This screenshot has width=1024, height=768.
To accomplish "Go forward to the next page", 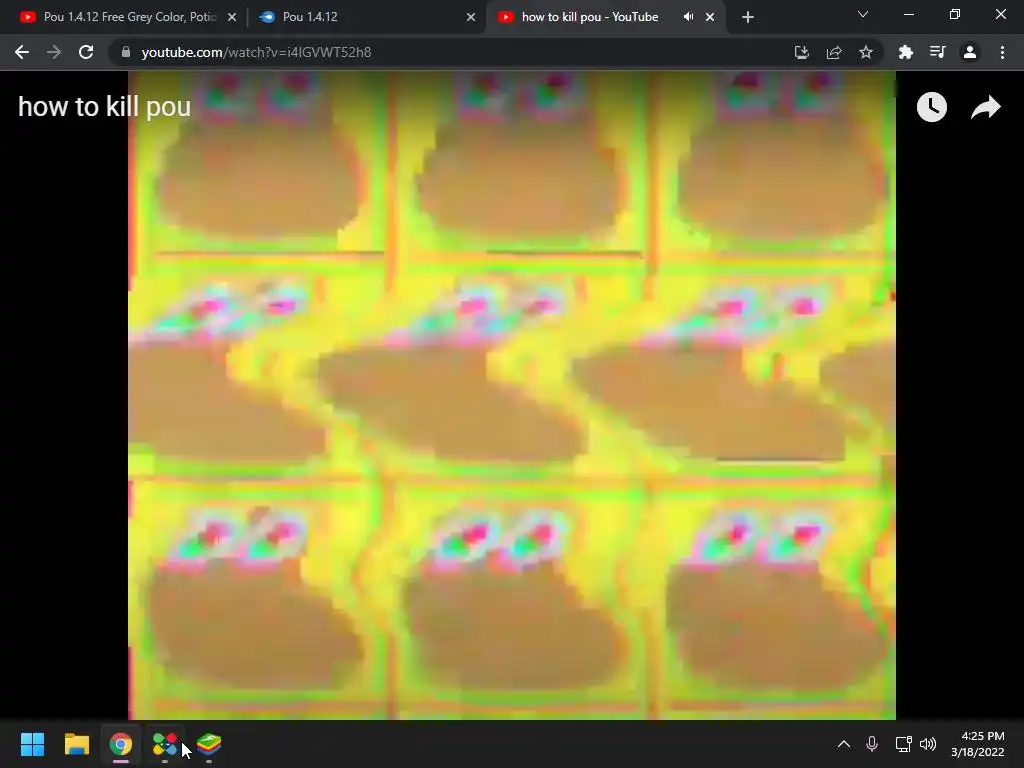I will pos(54,52).
